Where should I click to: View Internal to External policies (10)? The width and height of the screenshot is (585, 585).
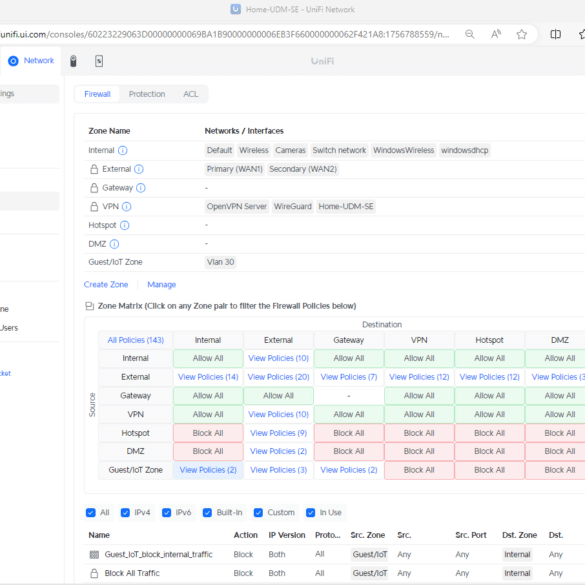point(278,358)
